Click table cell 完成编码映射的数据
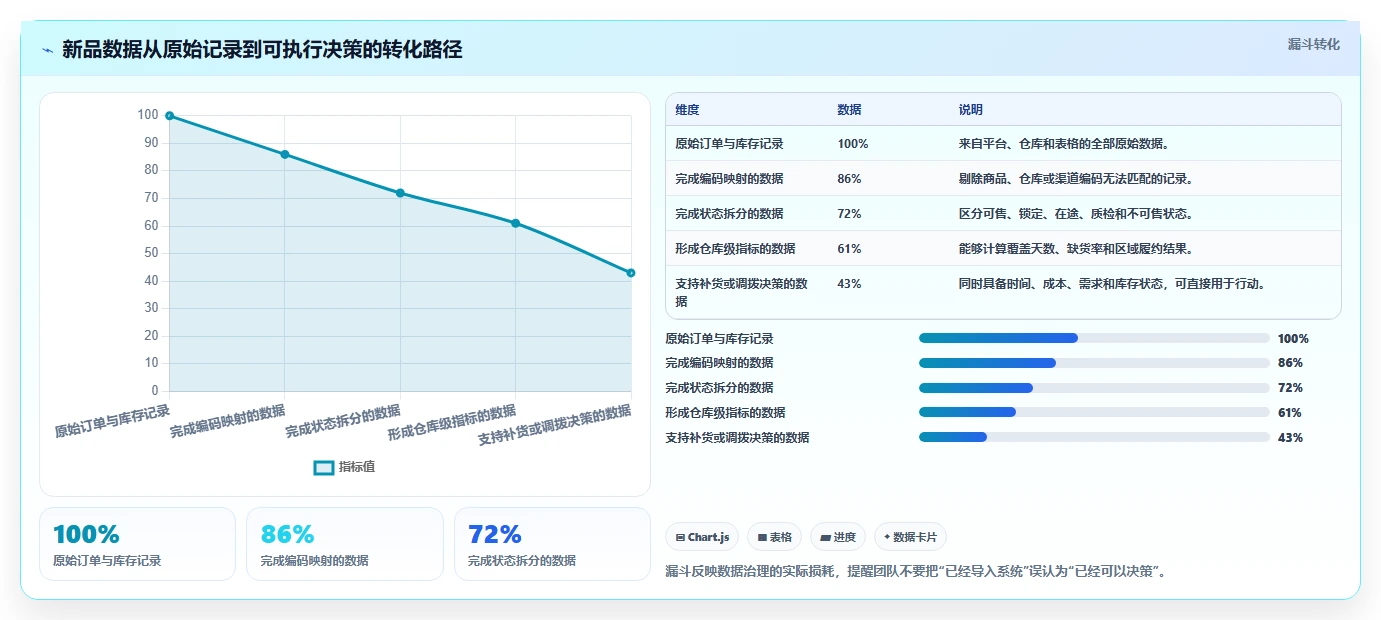 click(729, 179)
